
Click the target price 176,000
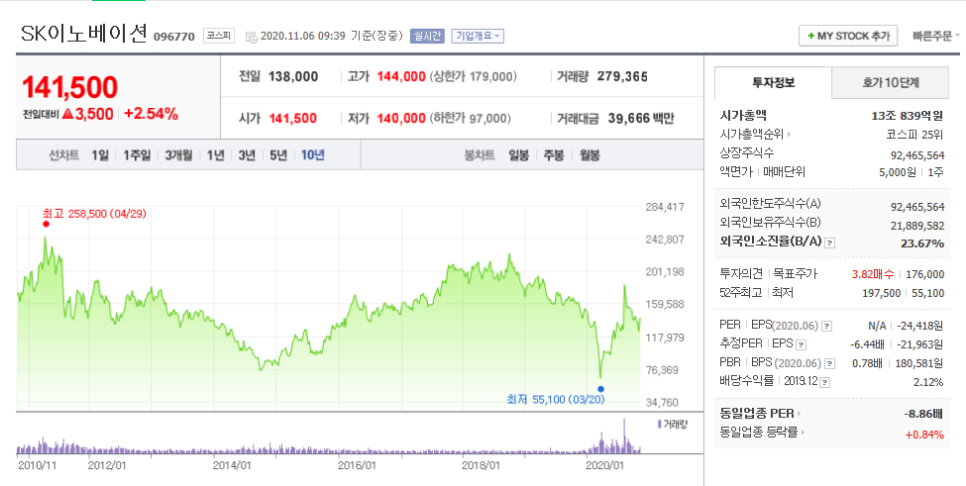click(x=925, y=274)
